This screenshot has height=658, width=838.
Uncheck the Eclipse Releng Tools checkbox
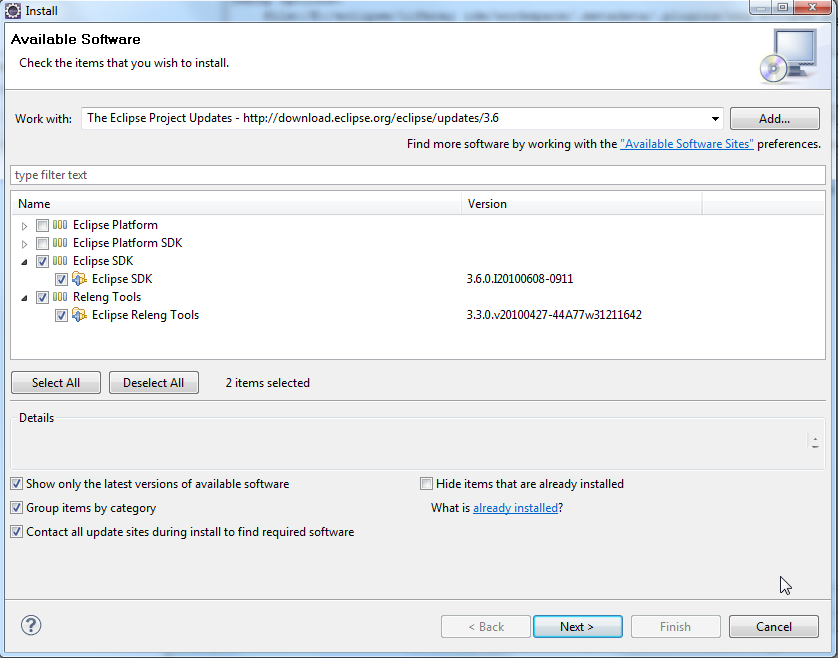[x=62, y=315]
